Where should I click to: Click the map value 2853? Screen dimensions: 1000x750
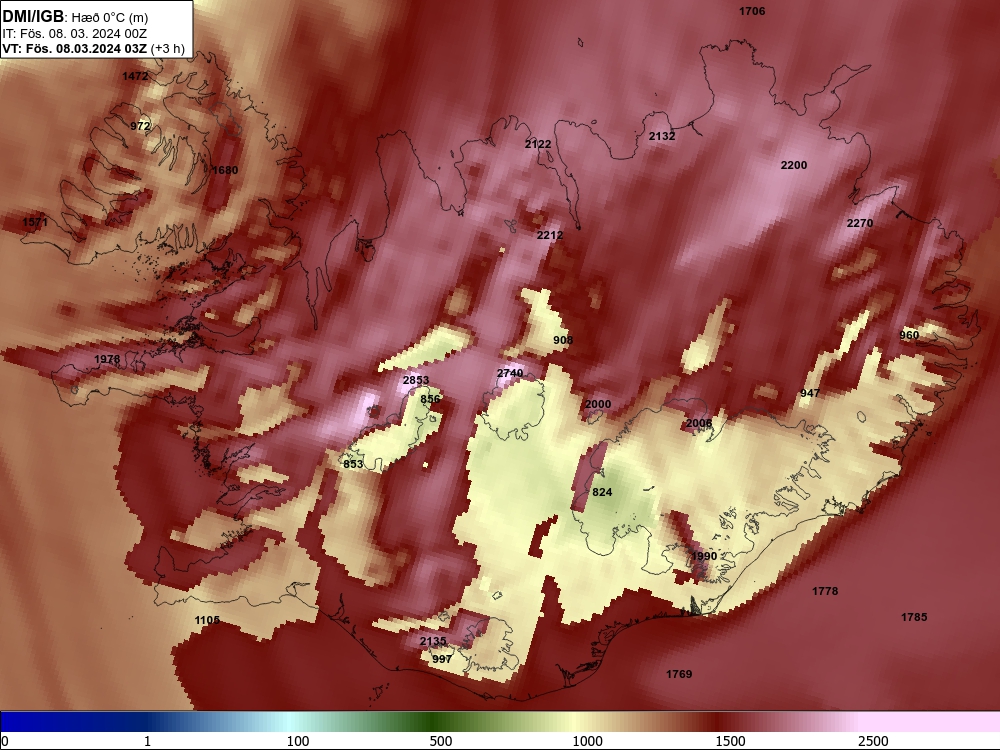point(416,380)
